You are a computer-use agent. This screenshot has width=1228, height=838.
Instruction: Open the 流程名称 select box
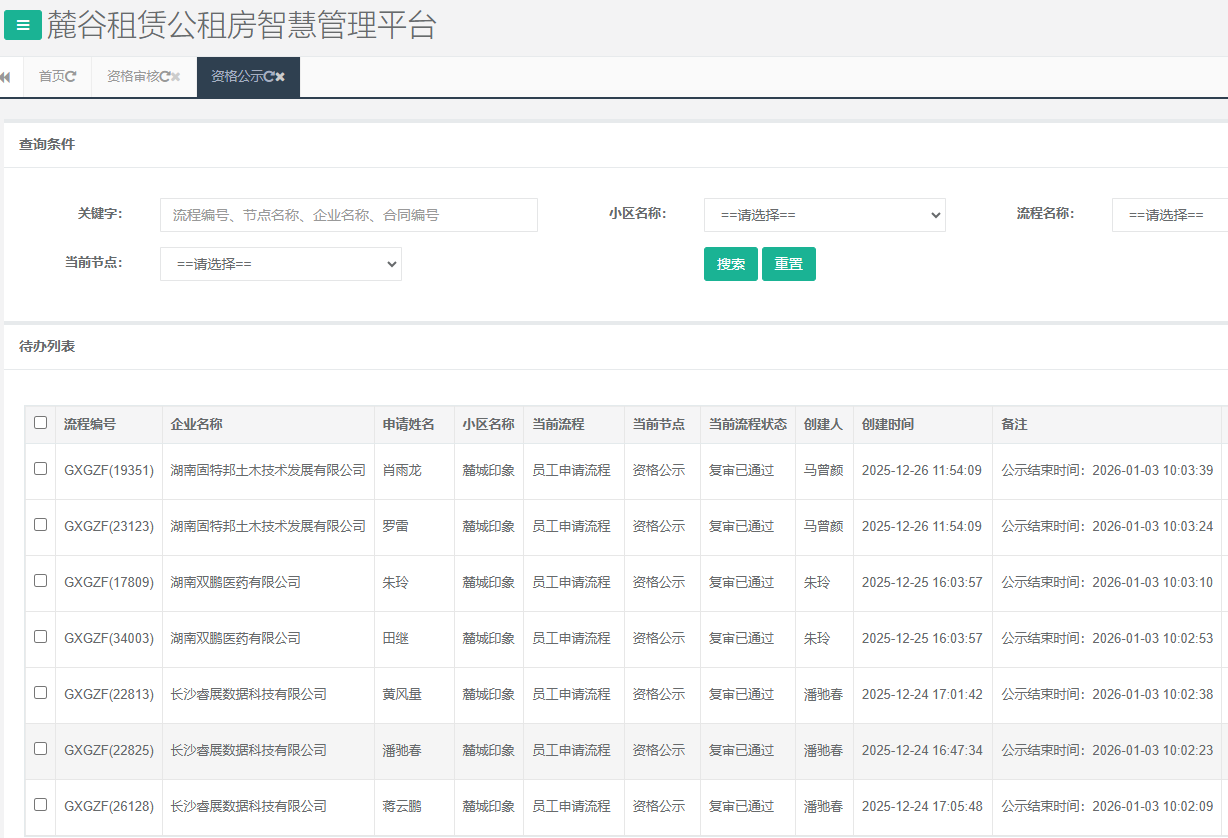[1168, 215]
